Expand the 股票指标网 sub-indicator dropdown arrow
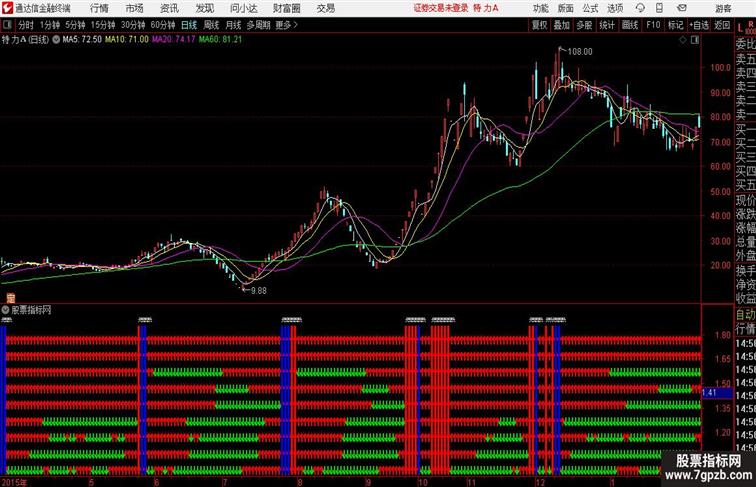The width and height of the screenshot is (756, 487). point(5,310)
